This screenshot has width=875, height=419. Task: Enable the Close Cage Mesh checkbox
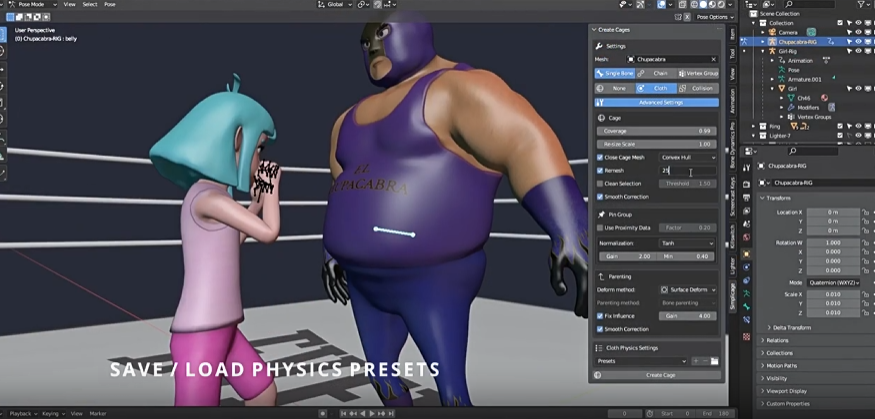pos(600,157)
